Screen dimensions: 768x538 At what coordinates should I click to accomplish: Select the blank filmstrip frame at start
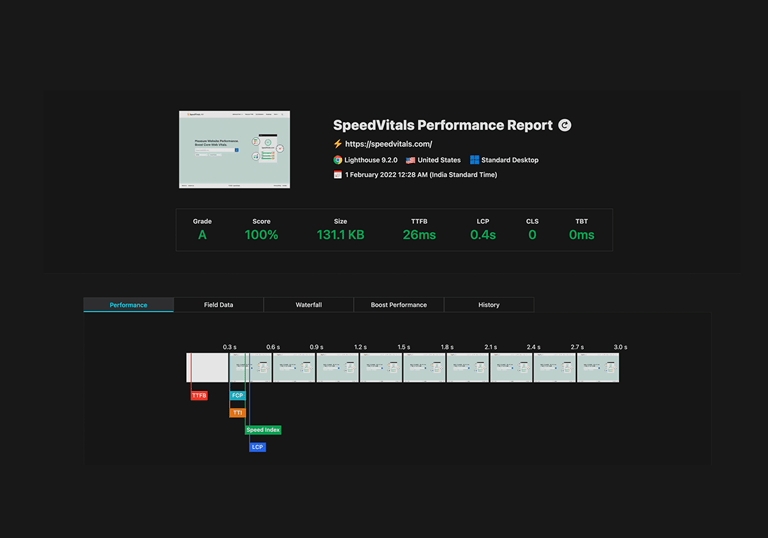pos(207,367)
